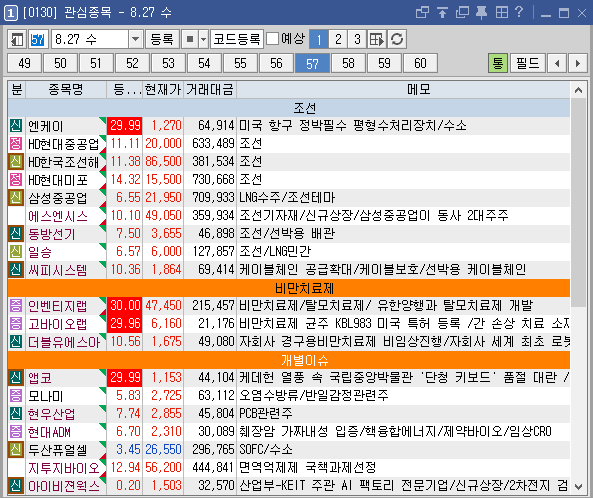Click the 필드 button
Screen dimensions: 593x498
[x=528, y=63]
